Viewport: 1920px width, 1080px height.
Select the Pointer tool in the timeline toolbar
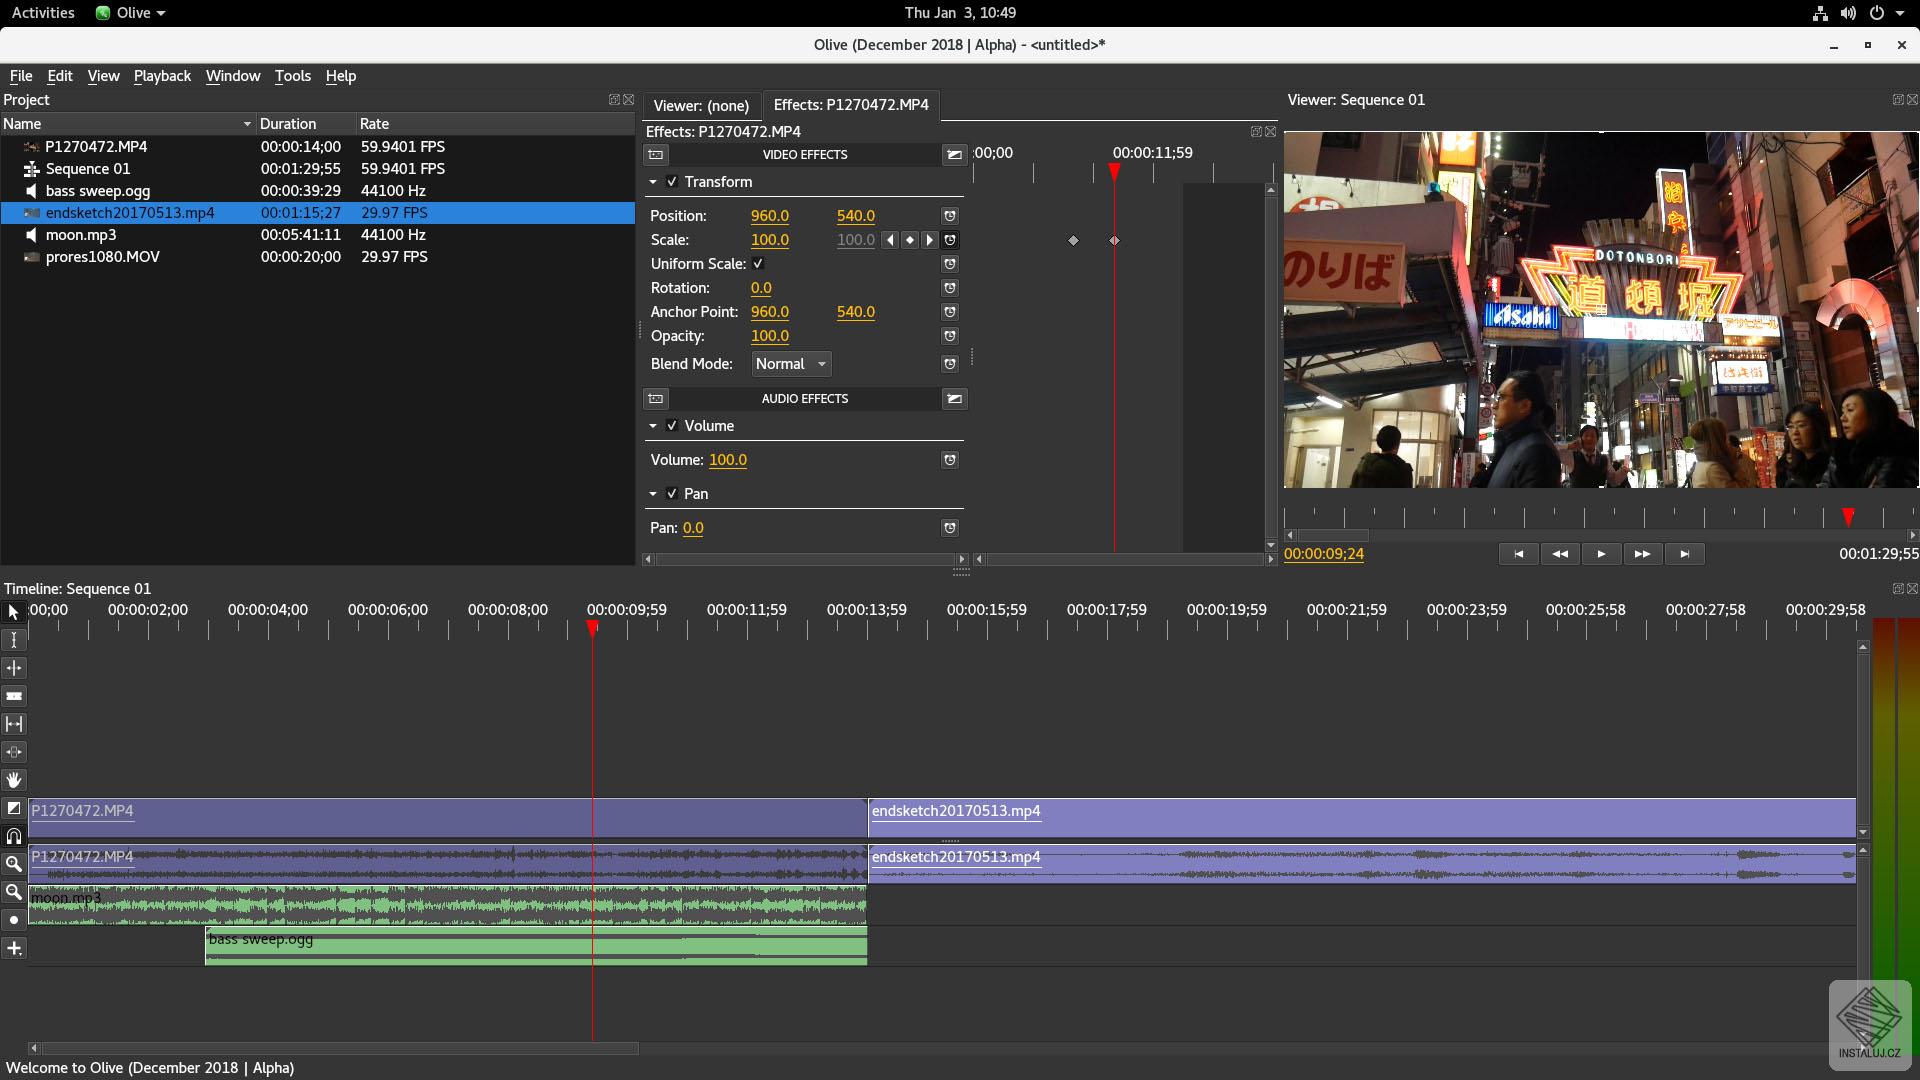click(14, 611)
